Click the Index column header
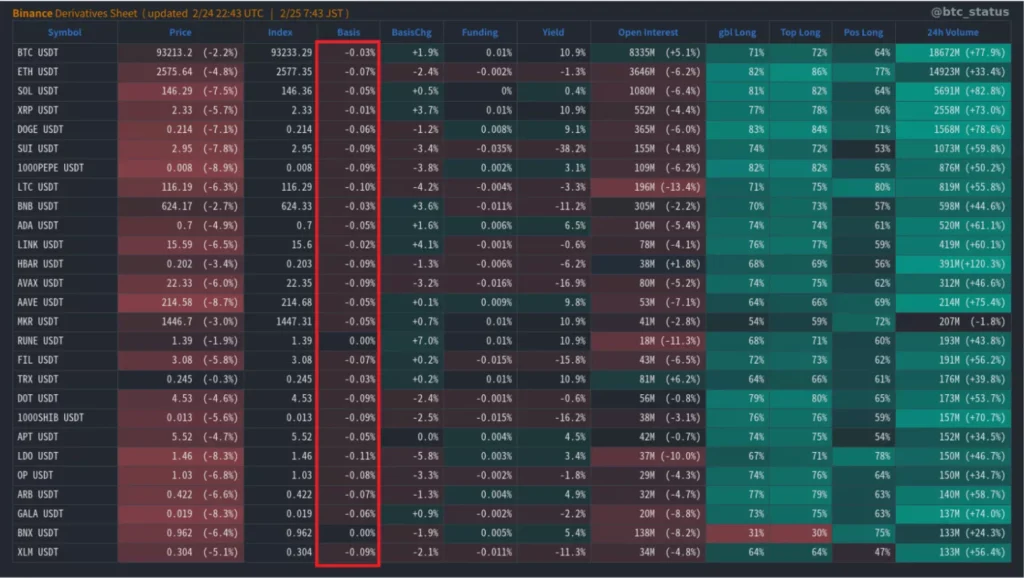1024x578 pixels. tap(280, 32)
